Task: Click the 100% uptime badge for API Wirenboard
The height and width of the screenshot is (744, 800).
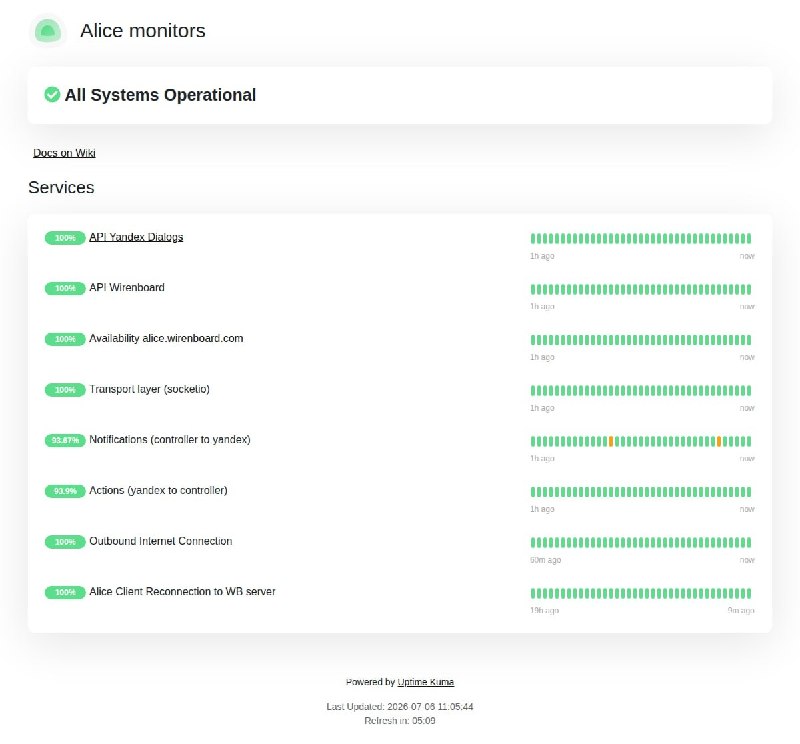Action: 65,288
